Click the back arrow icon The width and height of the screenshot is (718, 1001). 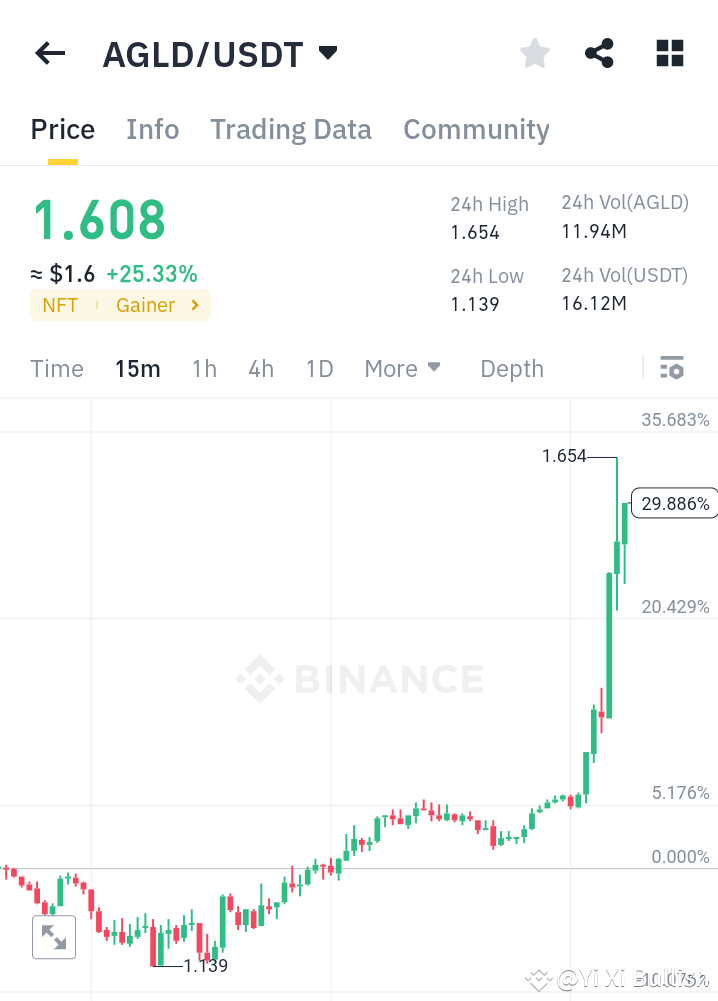(49, 53)
